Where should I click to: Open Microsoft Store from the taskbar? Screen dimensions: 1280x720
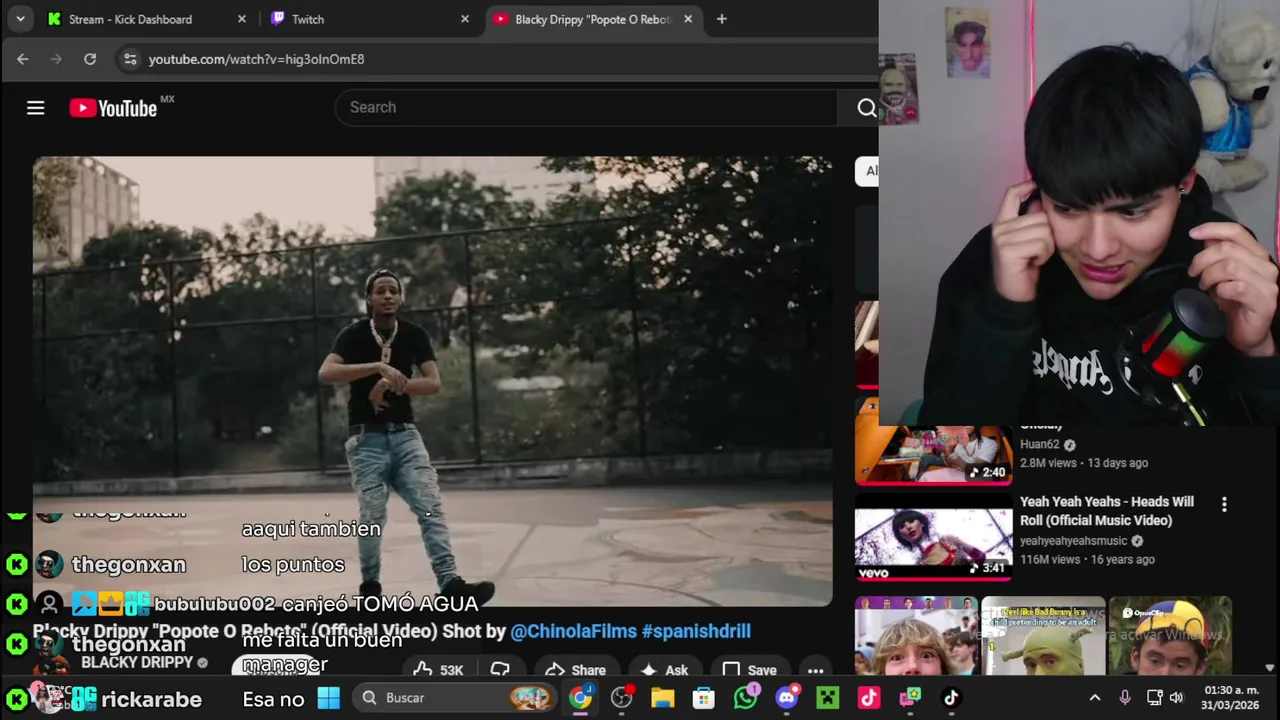point(704,698)
